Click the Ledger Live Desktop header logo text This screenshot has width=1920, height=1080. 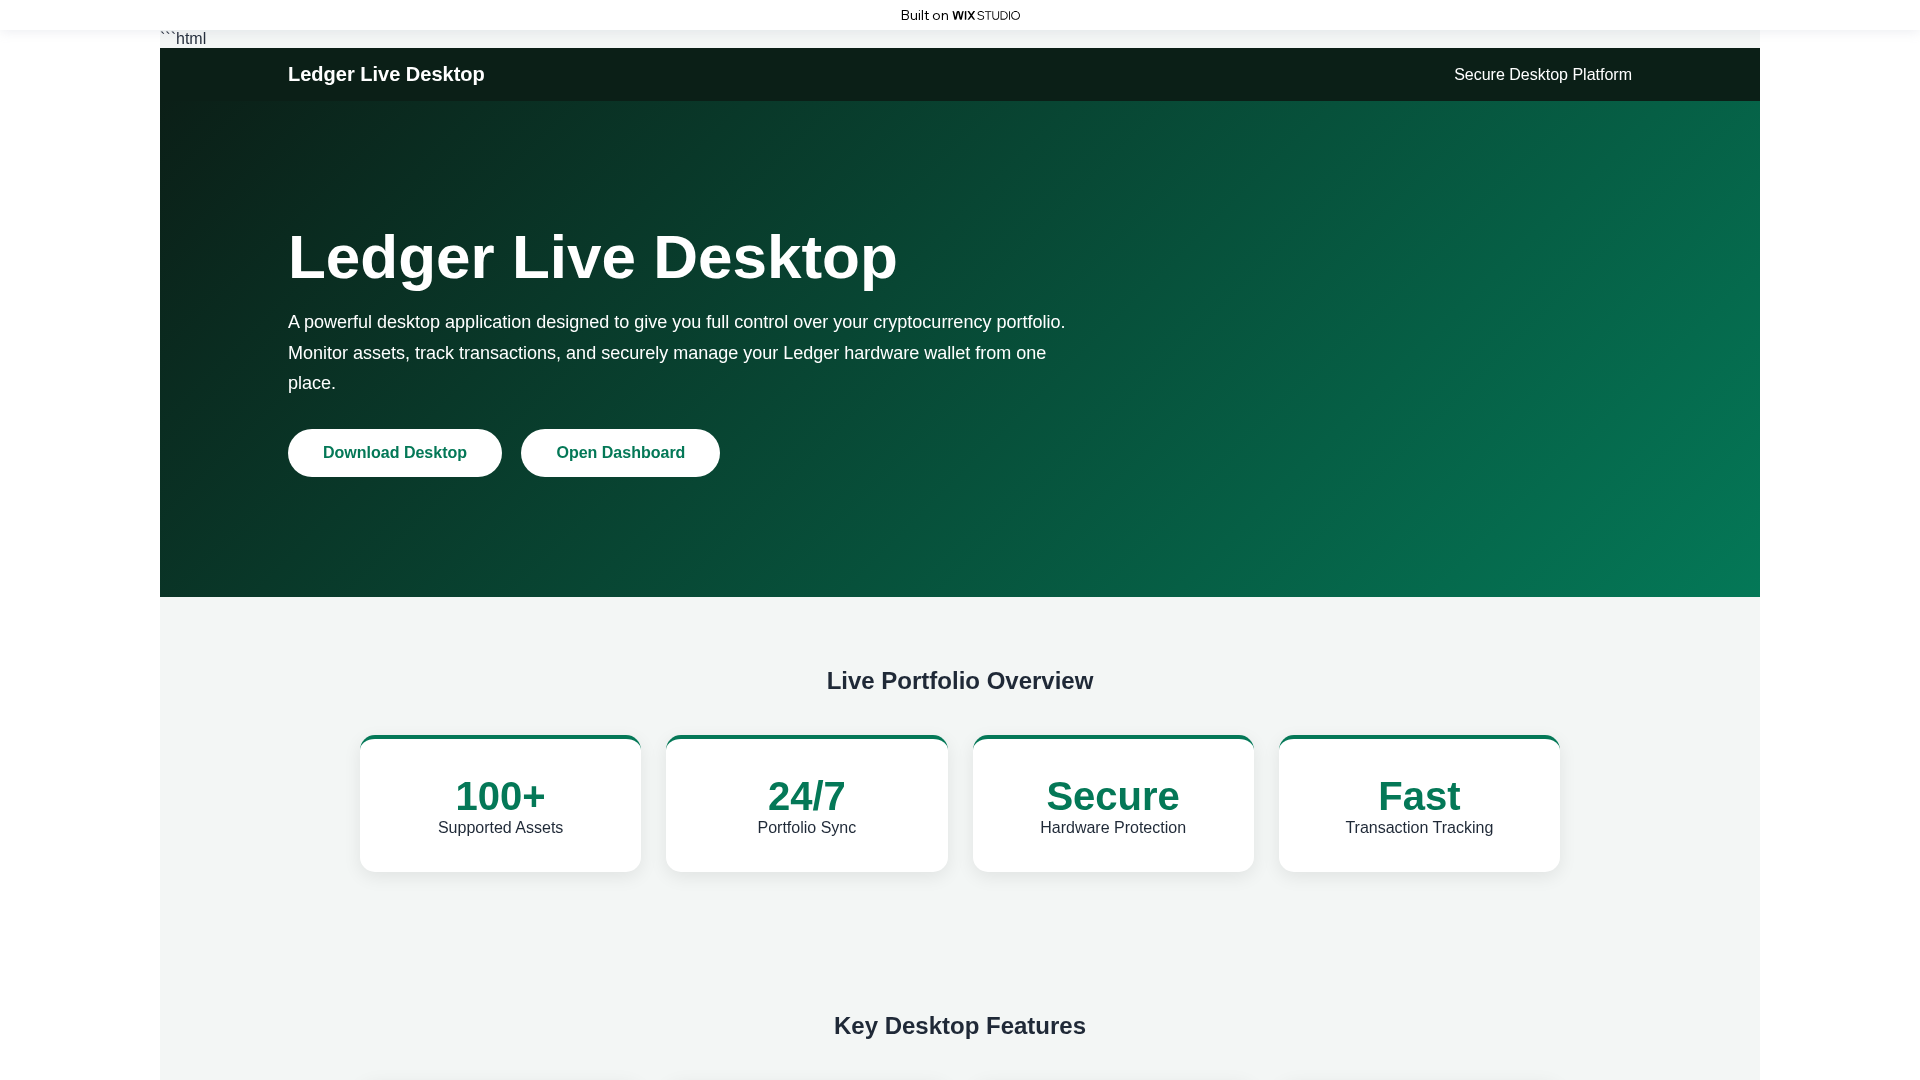[x=386, y=74]
